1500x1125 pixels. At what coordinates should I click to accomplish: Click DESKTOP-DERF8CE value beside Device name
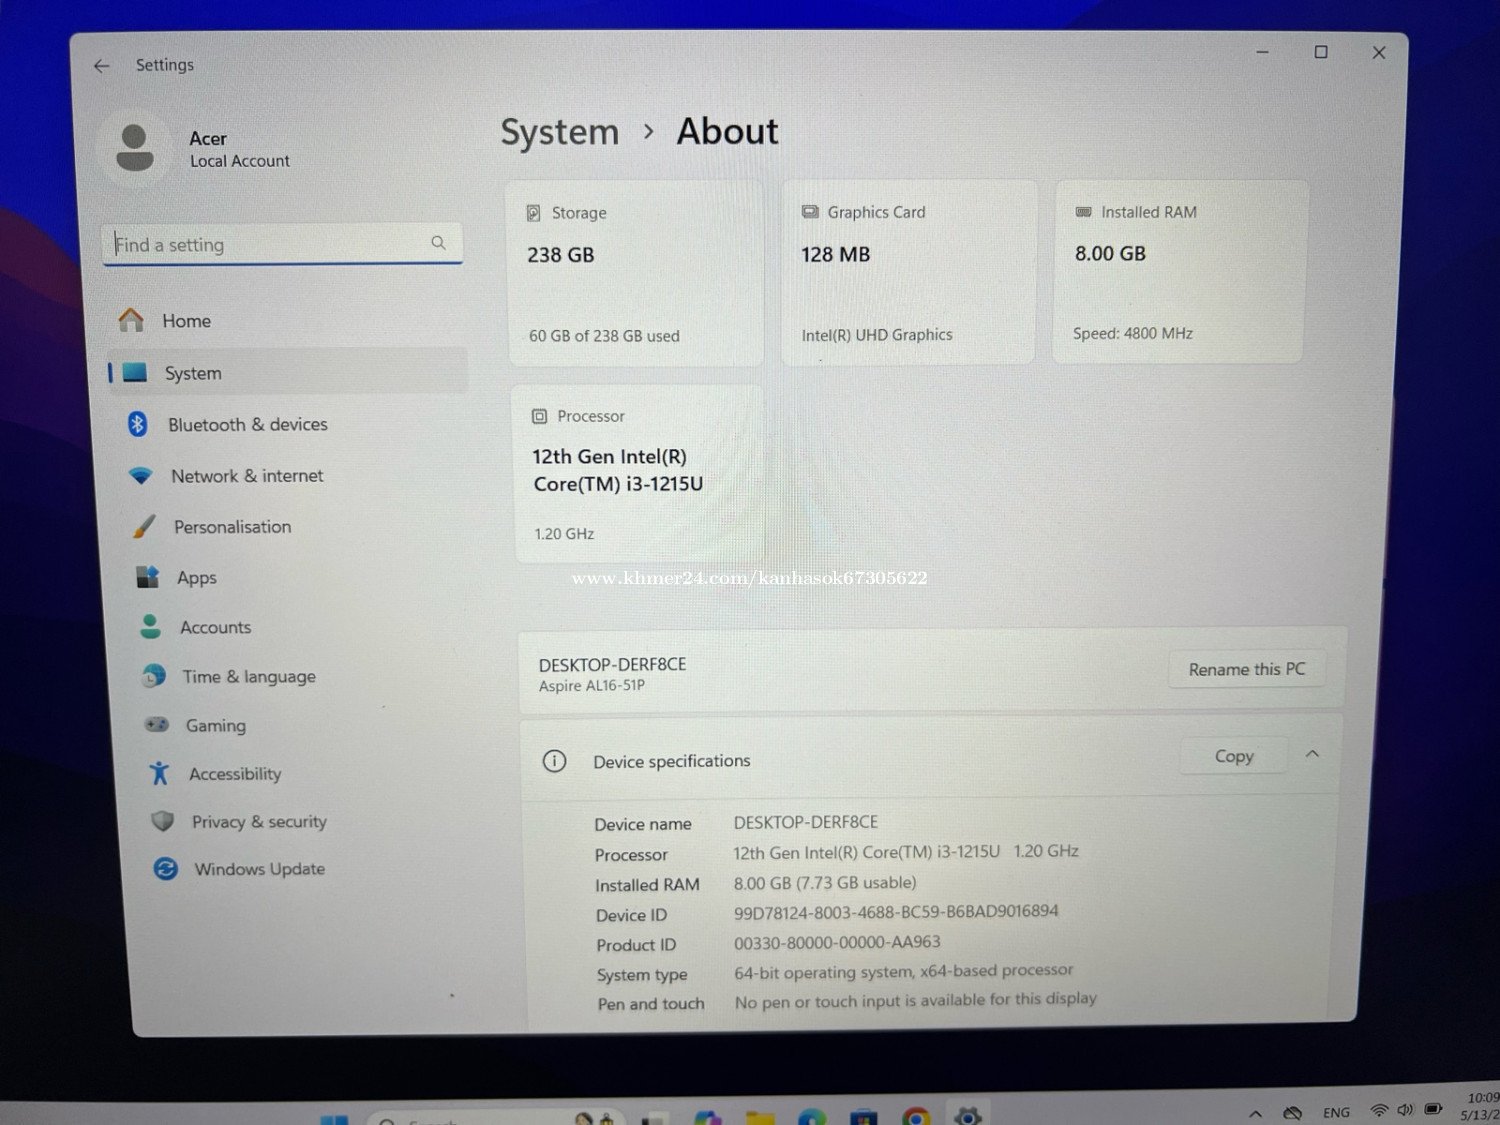click(806, 822)
